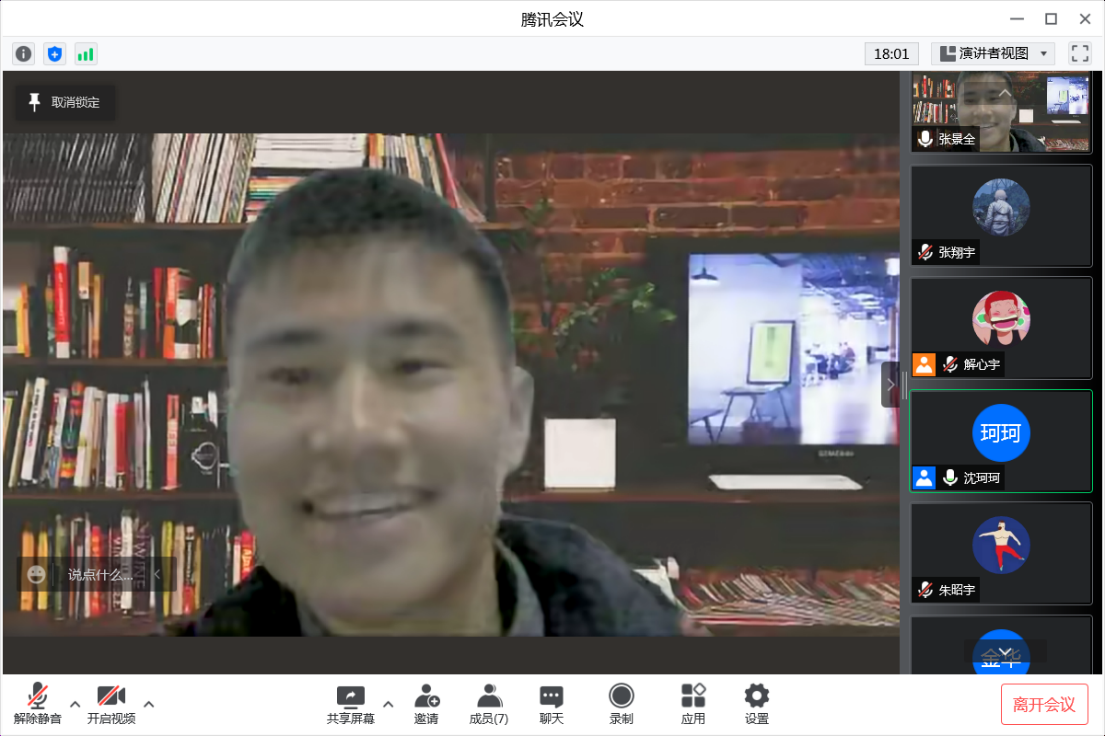
Task: Click the blue security shield icon
Action: (54, 54)
